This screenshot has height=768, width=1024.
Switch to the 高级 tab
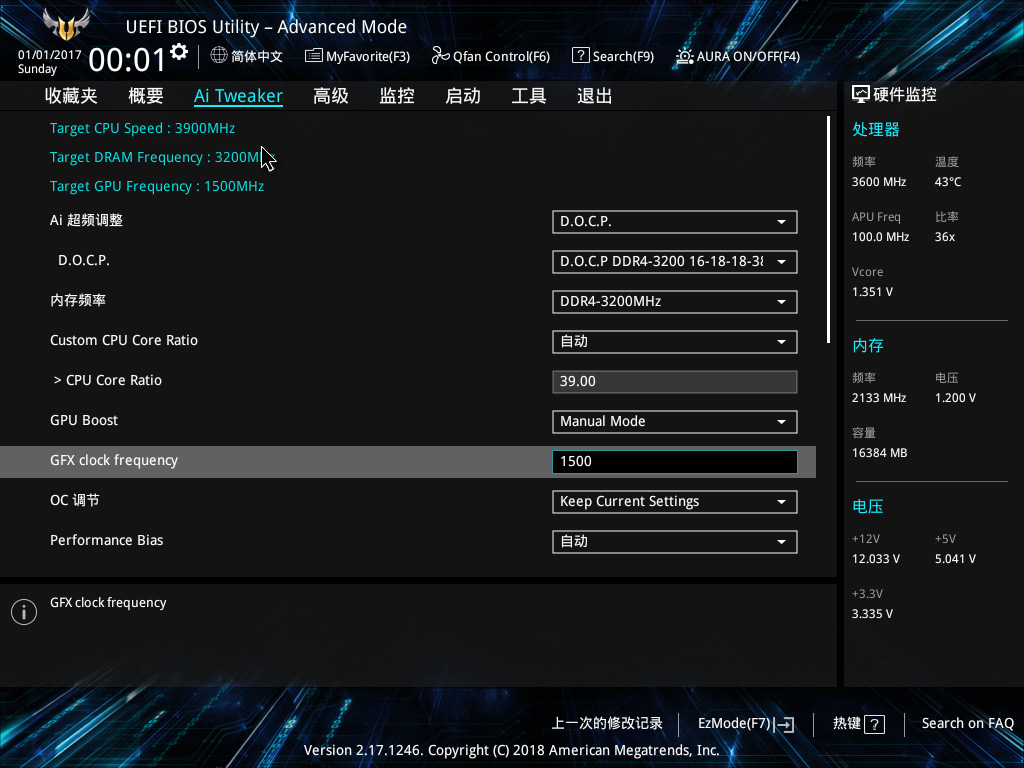pos(330,95)
